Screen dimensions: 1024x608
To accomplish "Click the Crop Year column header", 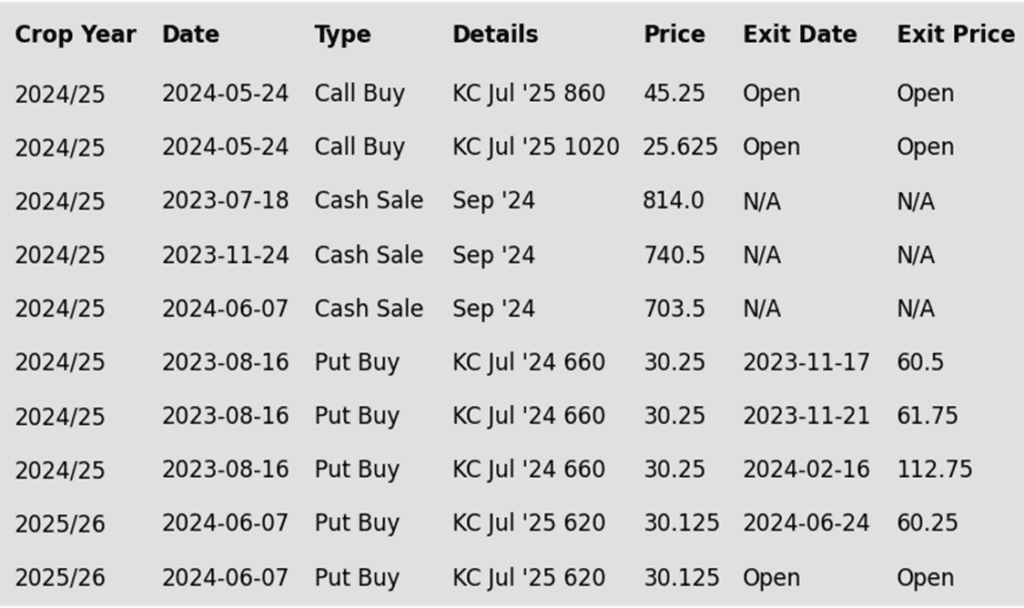I will (x=75, y=35).
